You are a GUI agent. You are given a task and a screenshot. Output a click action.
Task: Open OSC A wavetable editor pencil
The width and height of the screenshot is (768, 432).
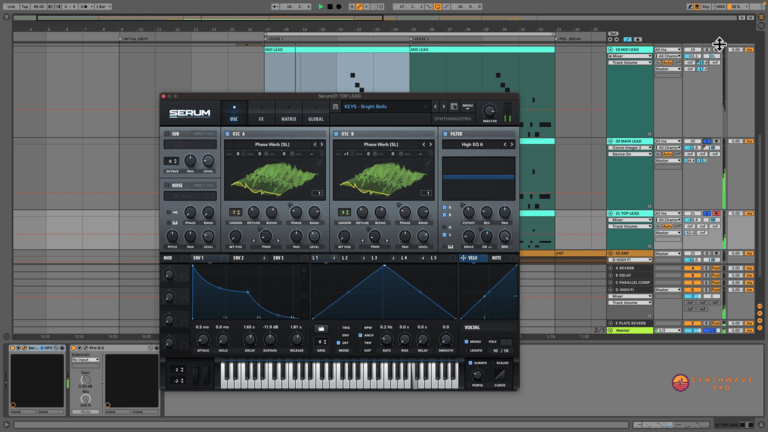point(319,163)
